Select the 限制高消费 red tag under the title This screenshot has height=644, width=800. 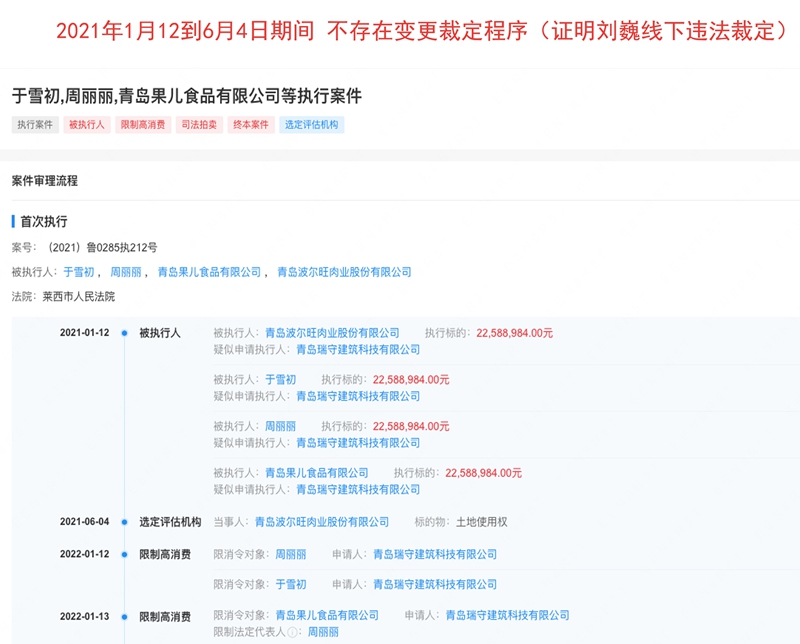(x=143, y=125)
